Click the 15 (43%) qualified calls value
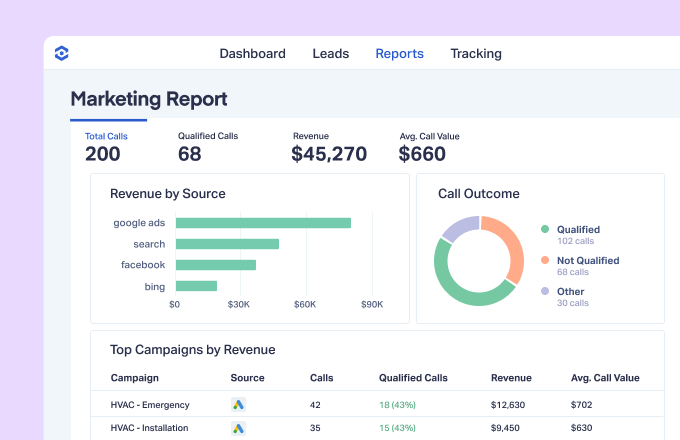The height and width of the screenshot is (440, 680). coord(397,428)
